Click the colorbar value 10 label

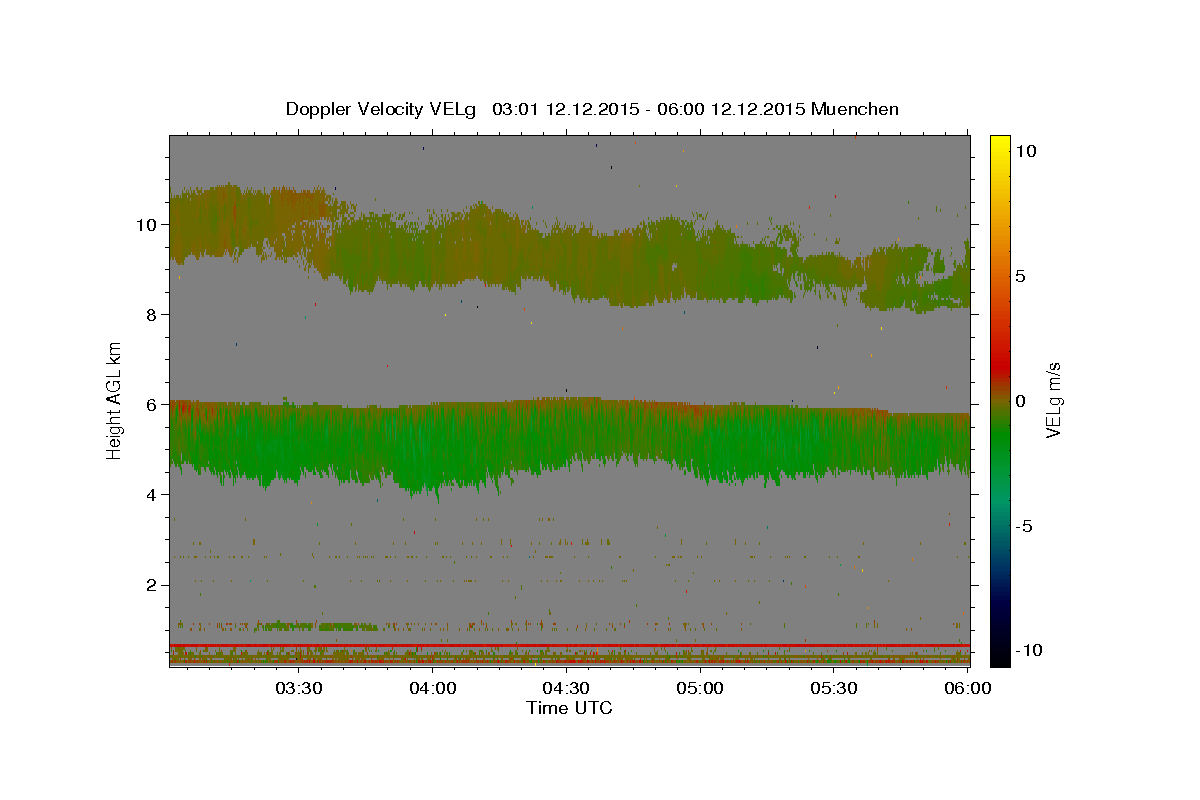1024,151
